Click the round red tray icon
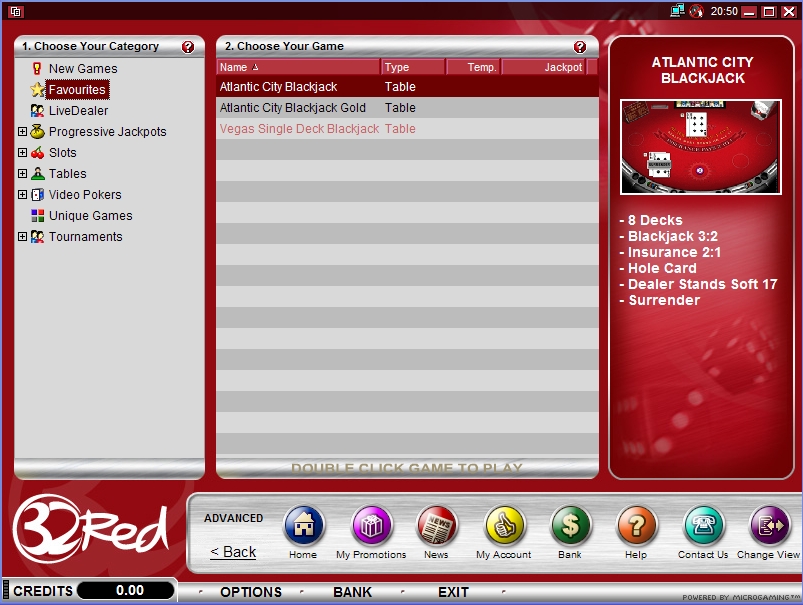This screenshot has height=605, width=803. click(x=696, y=11)
